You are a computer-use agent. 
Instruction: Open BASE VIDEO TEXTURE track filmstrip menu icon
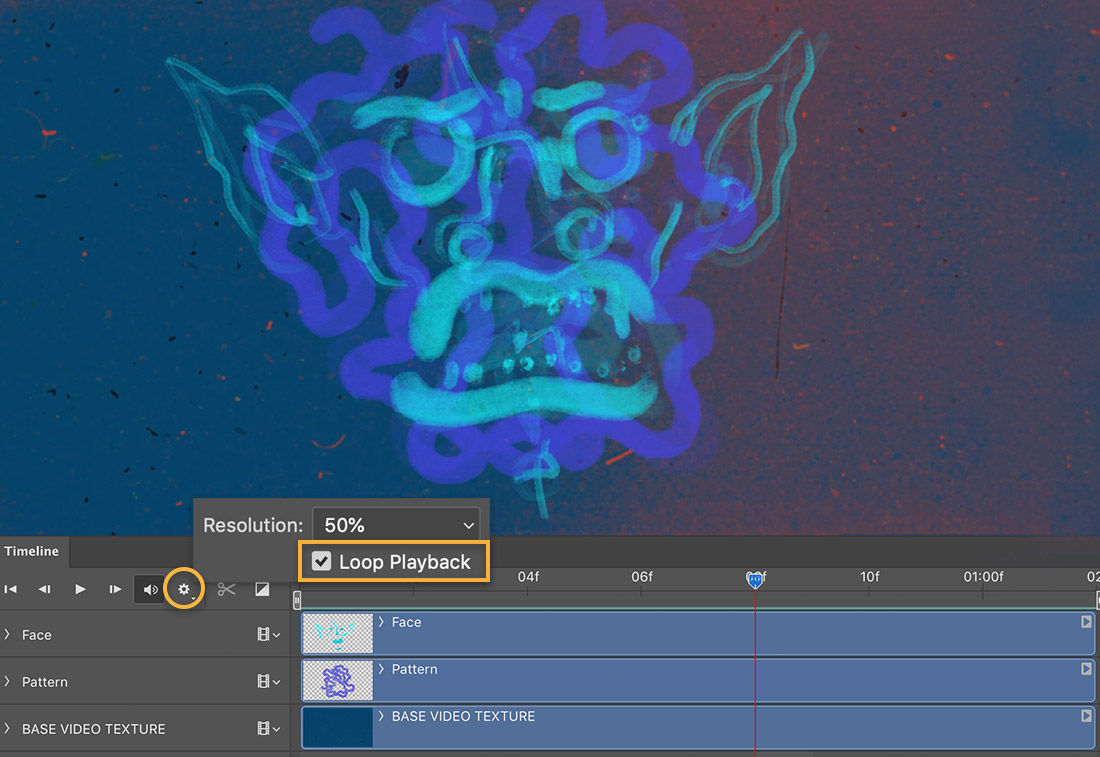(x=262, y=728)
